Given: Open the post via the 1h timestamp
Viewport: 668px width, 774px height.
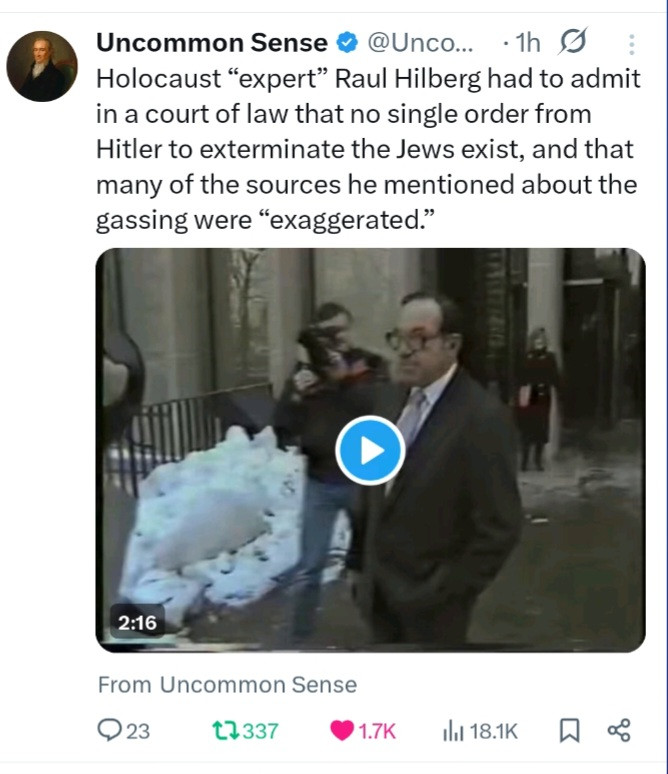Looking at the screenshot, I should click(525, 43).
